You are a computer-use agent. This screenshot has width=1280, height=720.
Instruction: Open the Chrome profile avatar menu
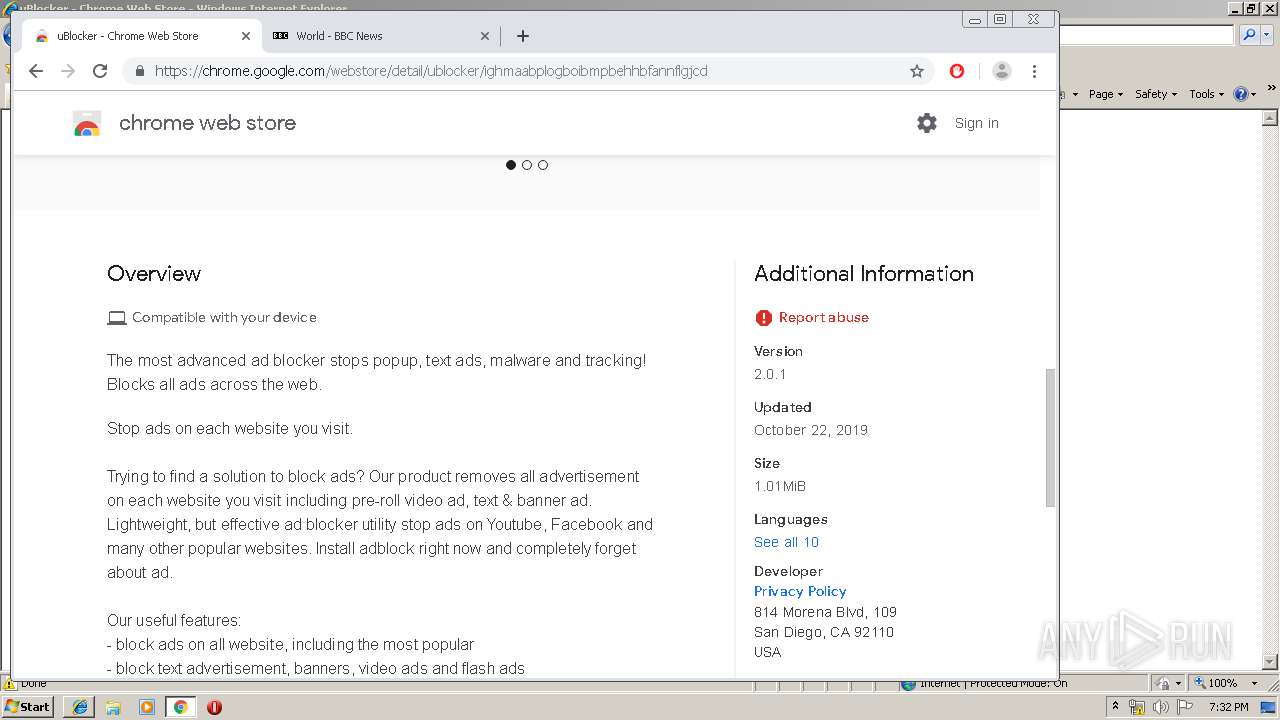click(1002, 71)
